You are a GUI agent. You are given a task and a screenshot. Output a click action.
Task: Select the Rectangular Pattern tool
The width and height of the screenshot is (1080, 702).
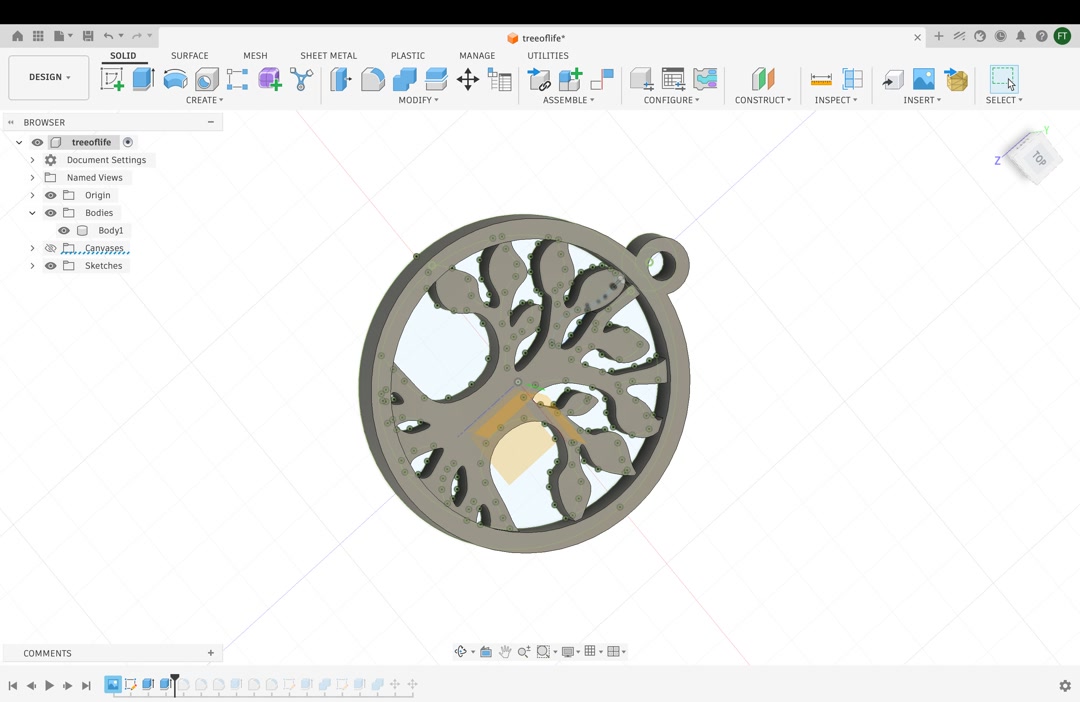pyautogui.click(x=238, y=79)
